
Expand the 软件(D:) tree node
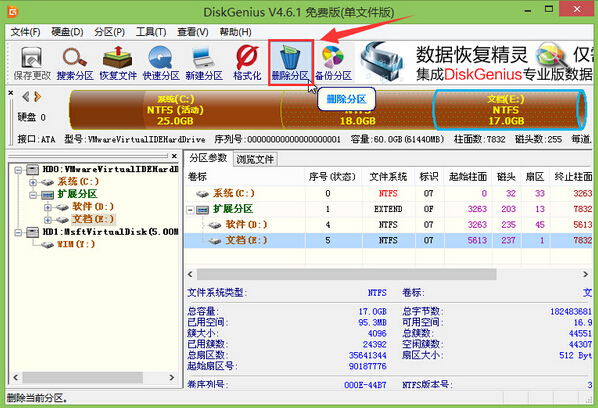tap(48, 207)
